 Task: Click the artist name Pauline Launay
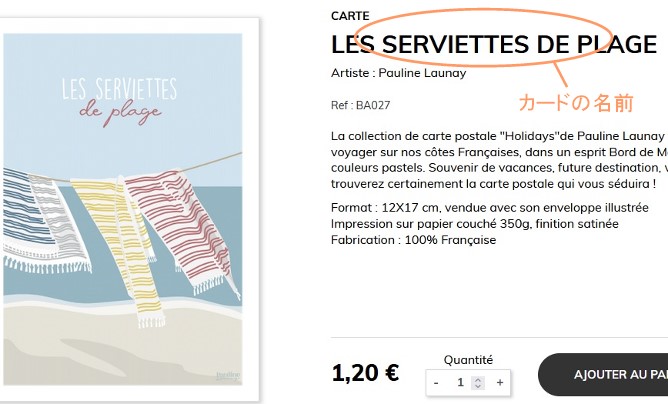pyautogui.click(x=422, y=73)
